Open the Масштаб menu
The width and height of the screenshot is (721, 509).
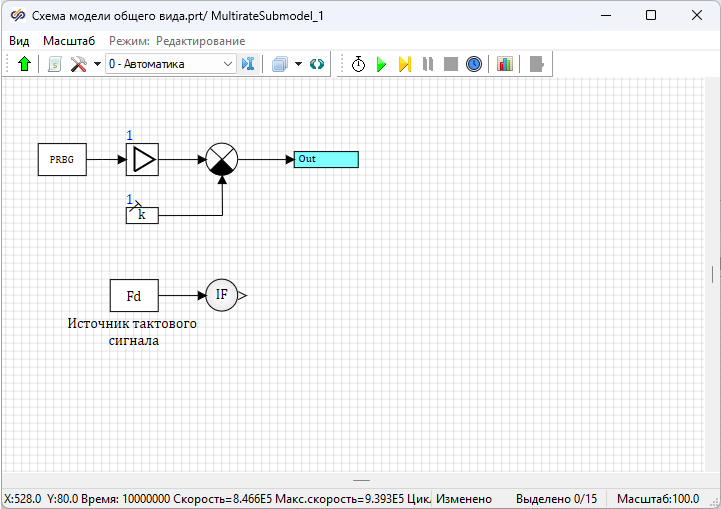click(69, 41)
